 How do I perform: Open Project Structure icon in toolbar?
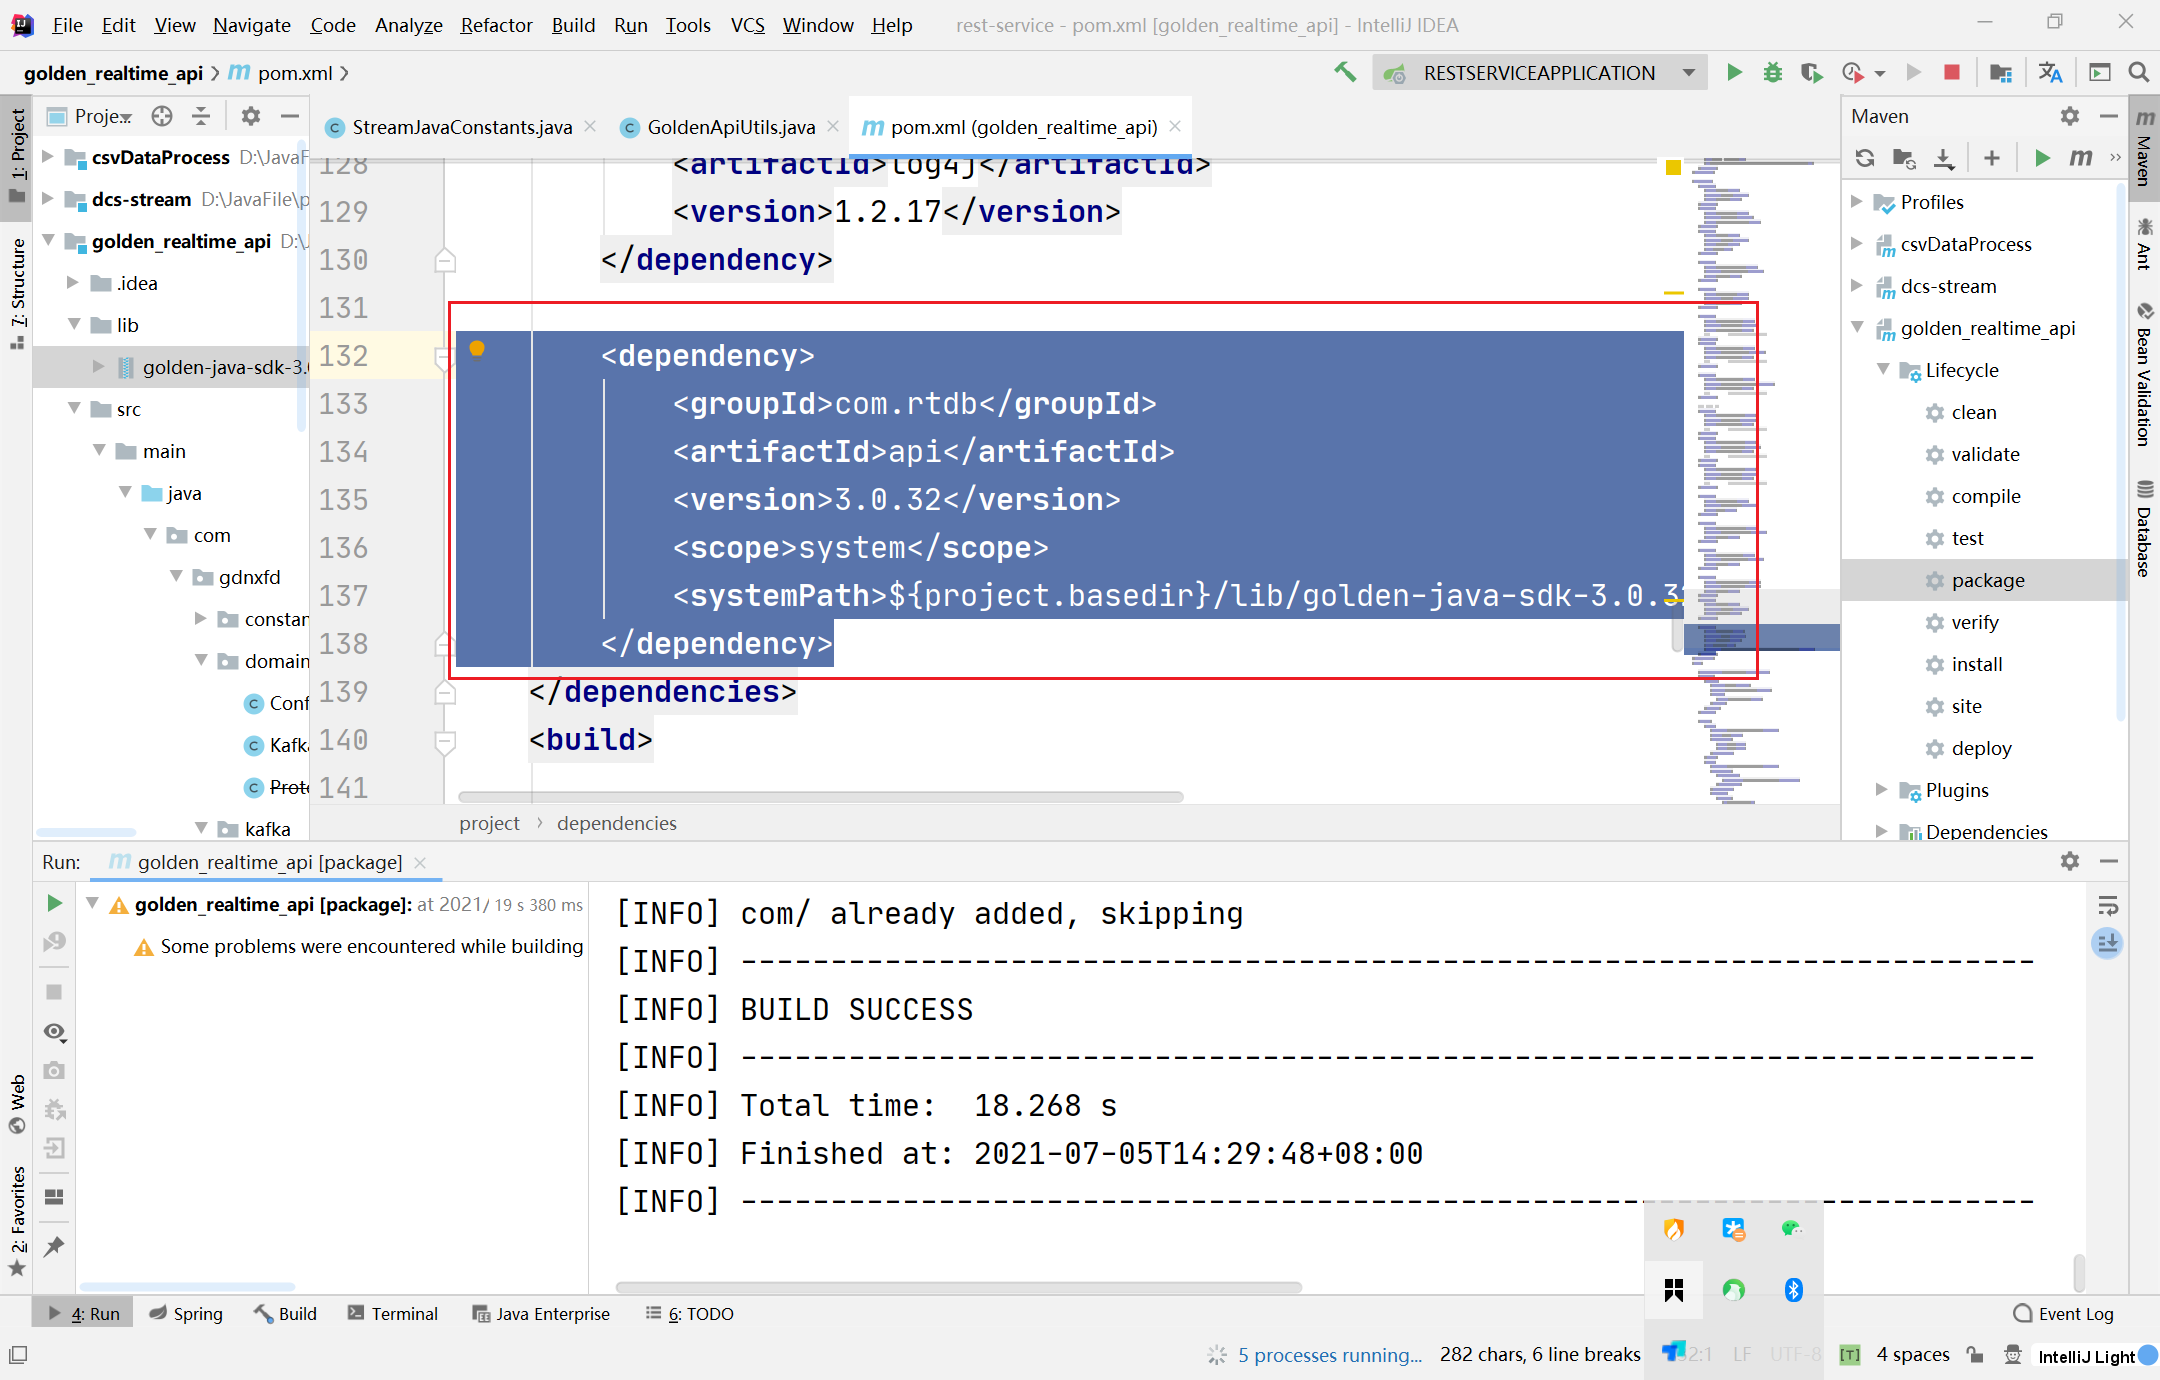2001,72
